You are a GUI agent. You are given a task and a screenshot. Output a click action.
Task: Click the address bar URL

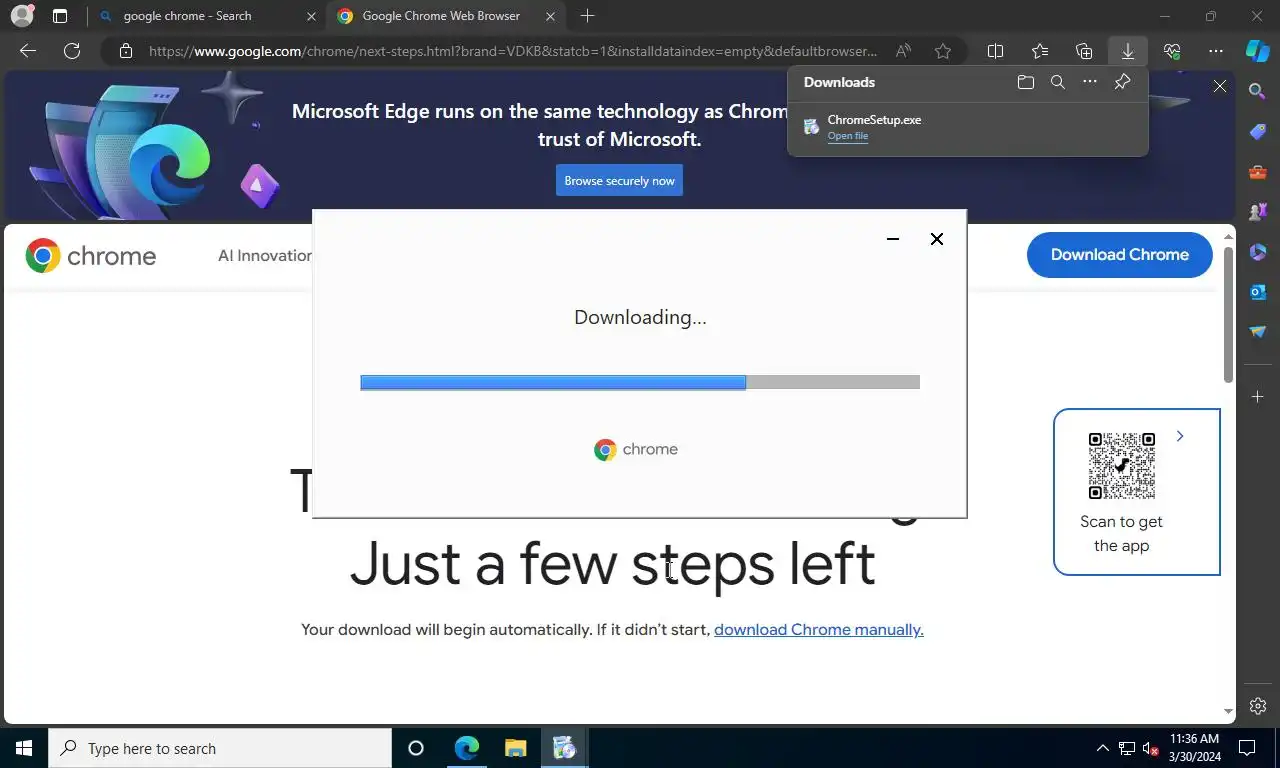[x=513, y=51]
